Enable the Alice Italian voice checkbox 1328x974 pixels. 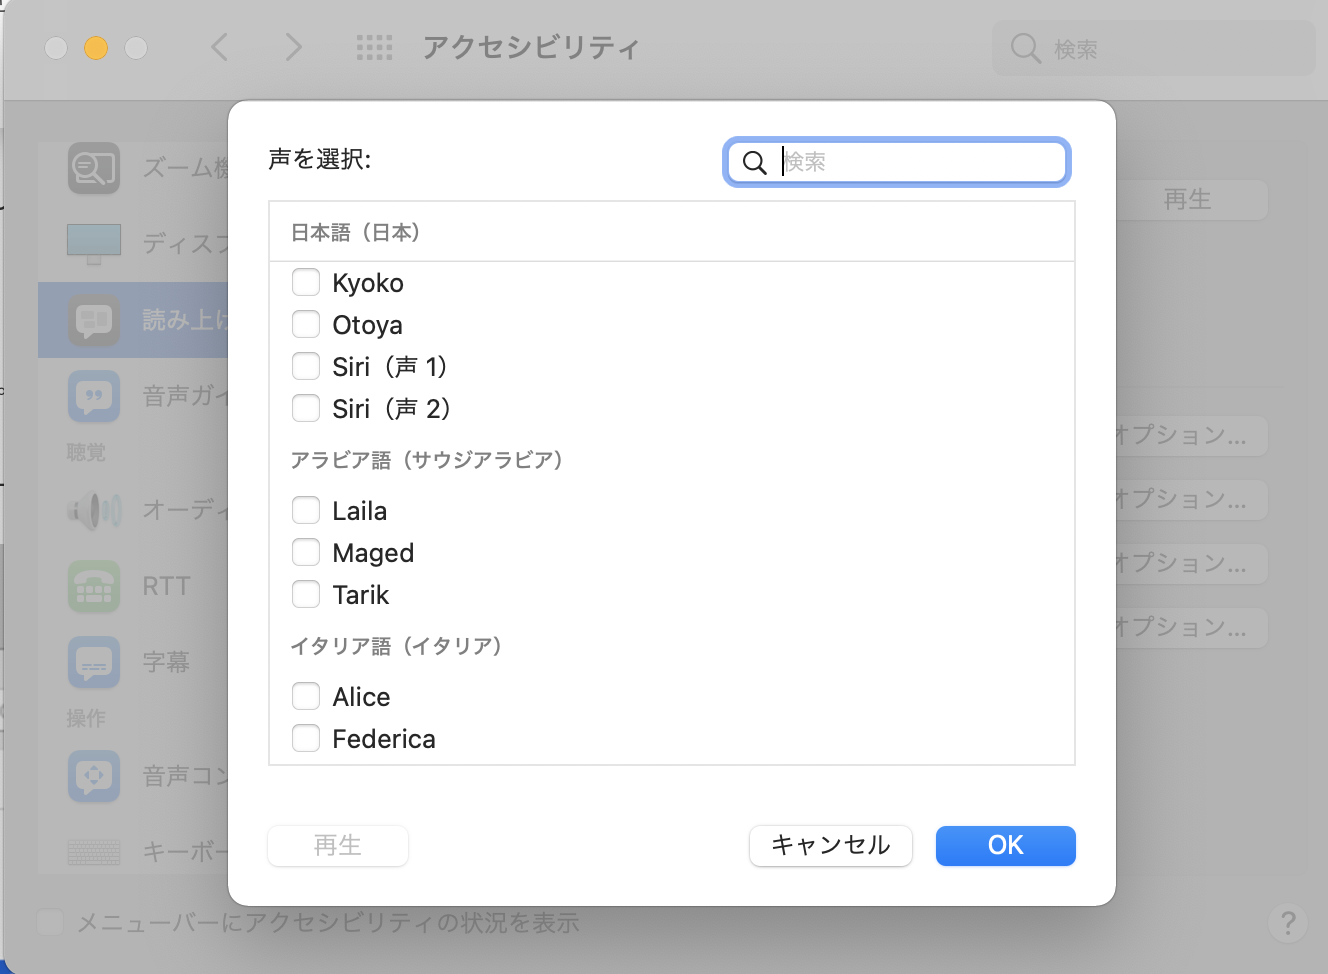[x=306, y=697]
